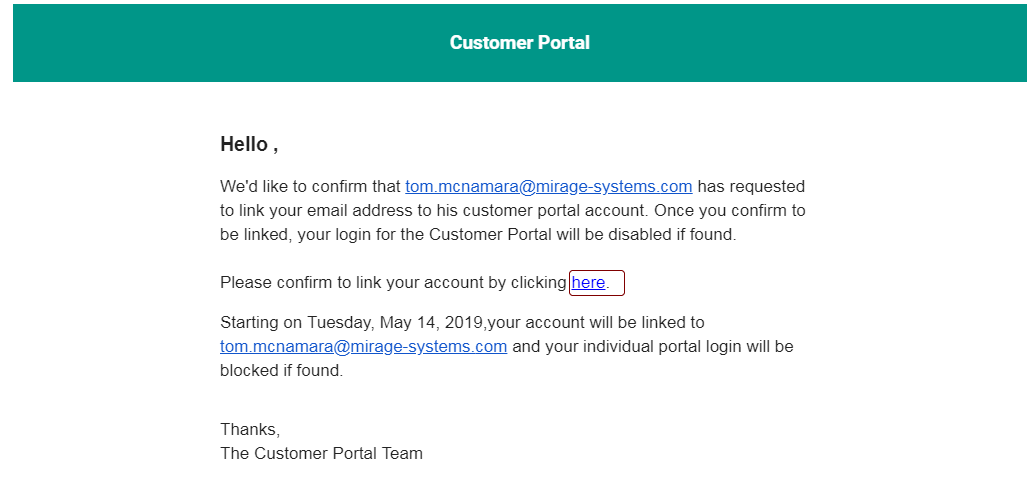1027x477 pixels.
Task: Open the tom.mcnamara email link in first paragraph
Action: point(548,187)
